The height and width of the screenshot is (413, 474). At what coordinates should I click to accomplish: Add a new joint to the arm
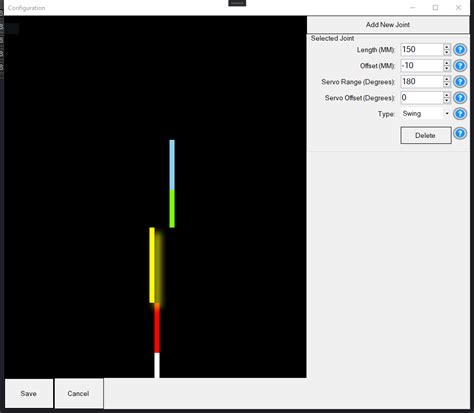[388, 25]
